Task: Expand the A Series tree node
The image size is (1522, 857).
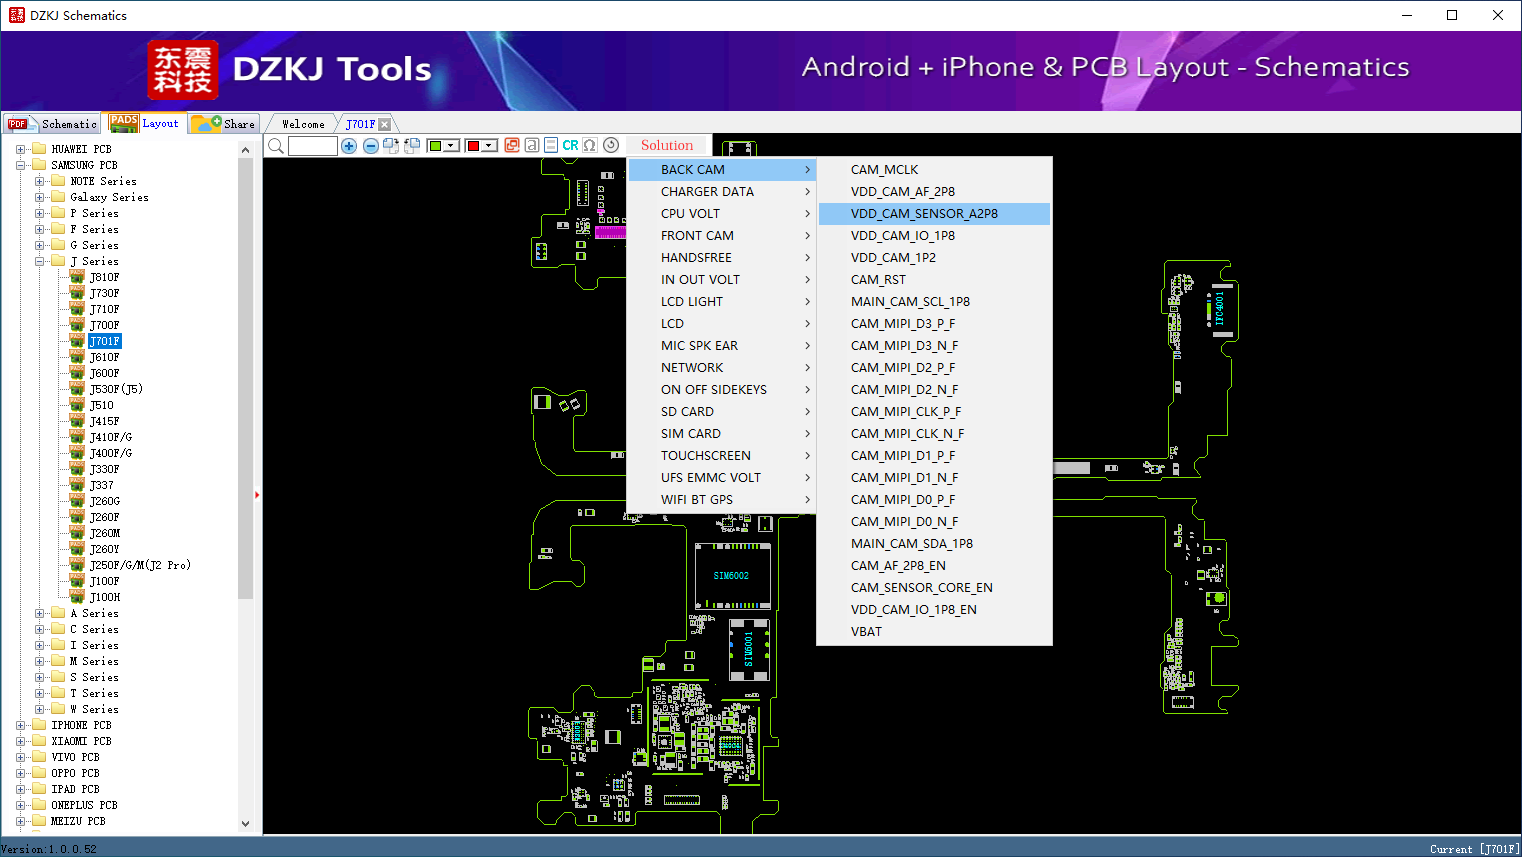Action: click(x=39, y=613)
